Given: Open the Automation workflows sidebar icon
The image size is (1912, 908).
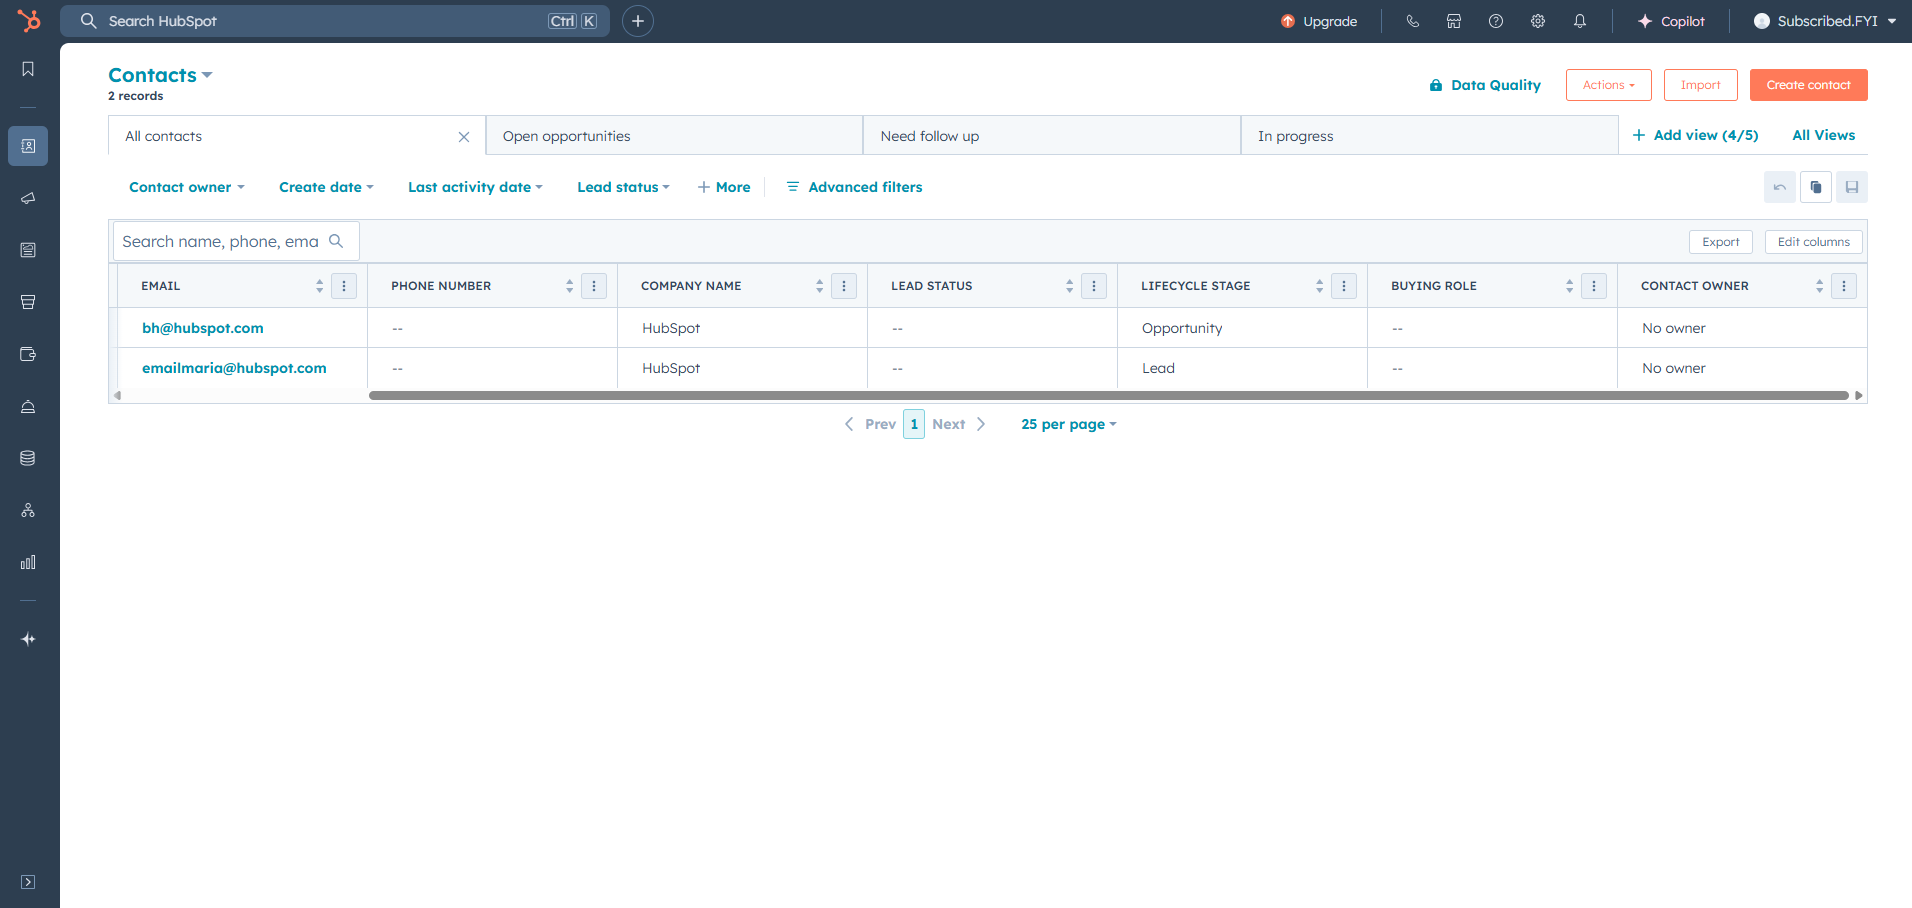Looking at the screenshot, I should pos(28,510).
